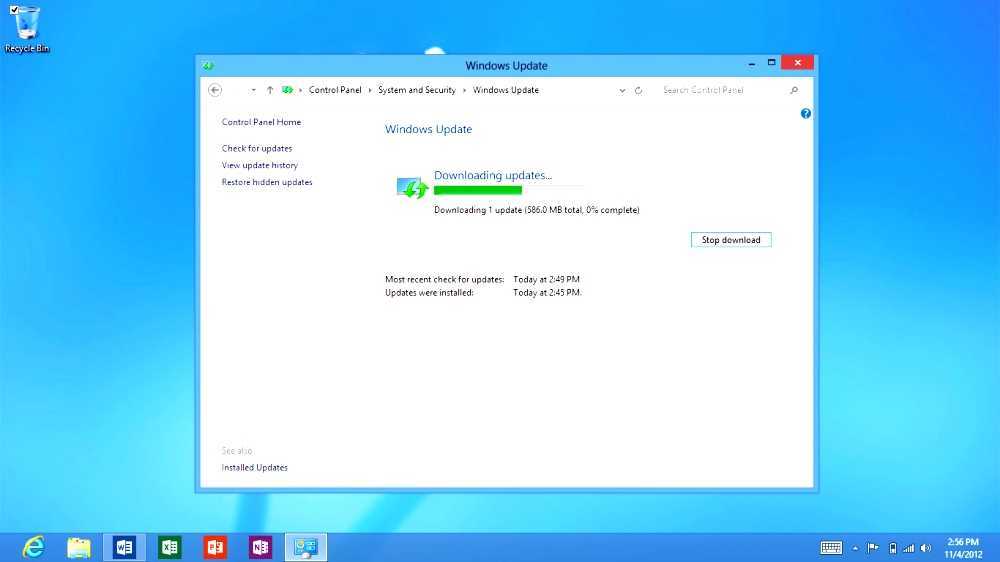The height and width of the screenshot is (562, 1000).
Task: Click the Stop download button
Action: [x=731, y=240]
